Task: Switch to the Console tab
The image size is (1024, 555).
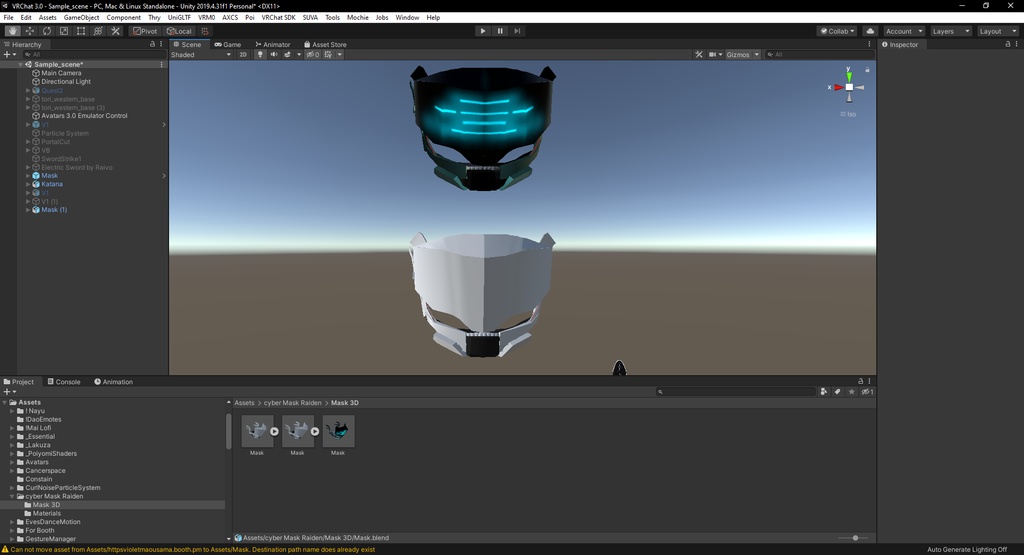Action: pyautogui.click(x=63, y=381)
